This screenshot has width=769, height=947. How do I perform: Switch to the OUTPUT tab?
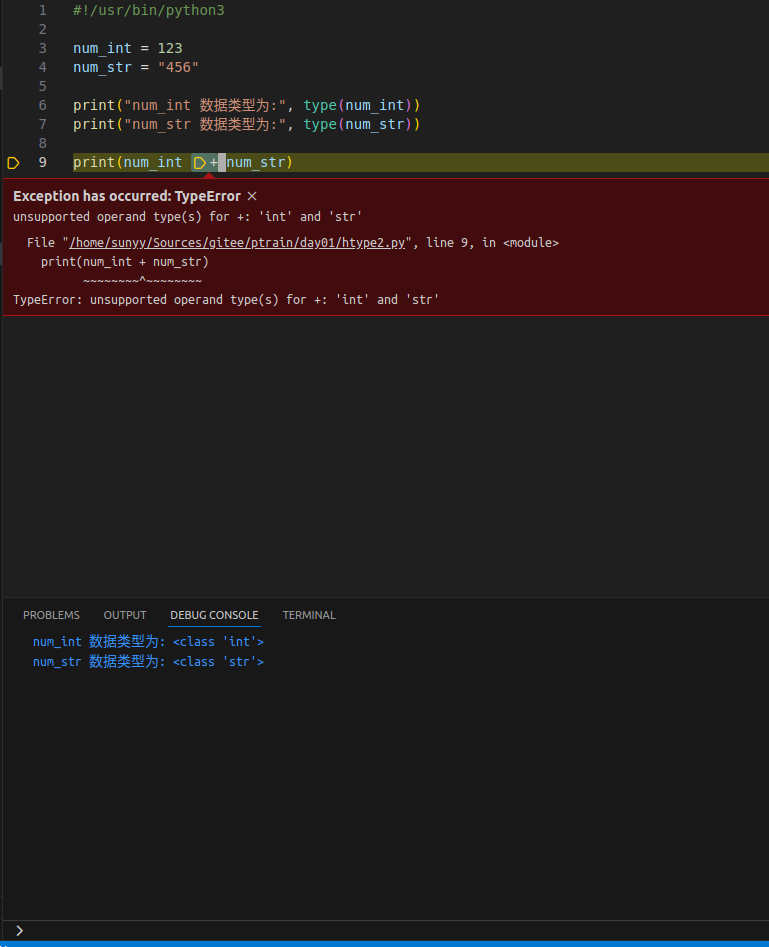coord(125,615)
